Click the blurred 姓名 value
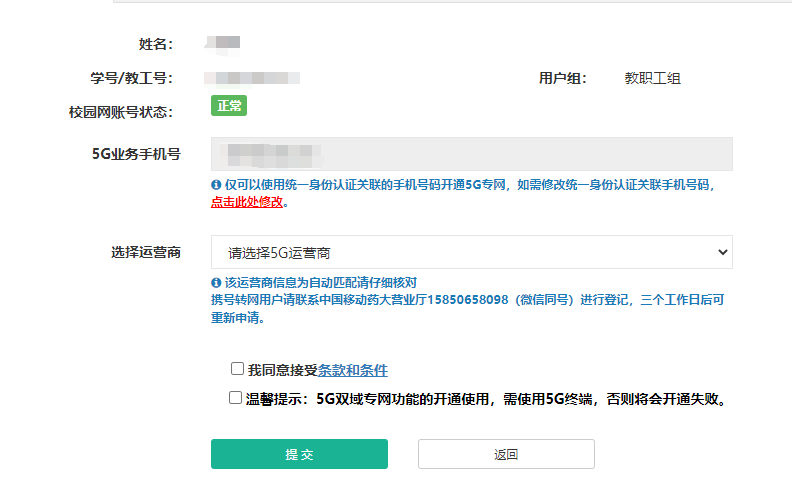The image size is (792, 498). tap(222, 43)
